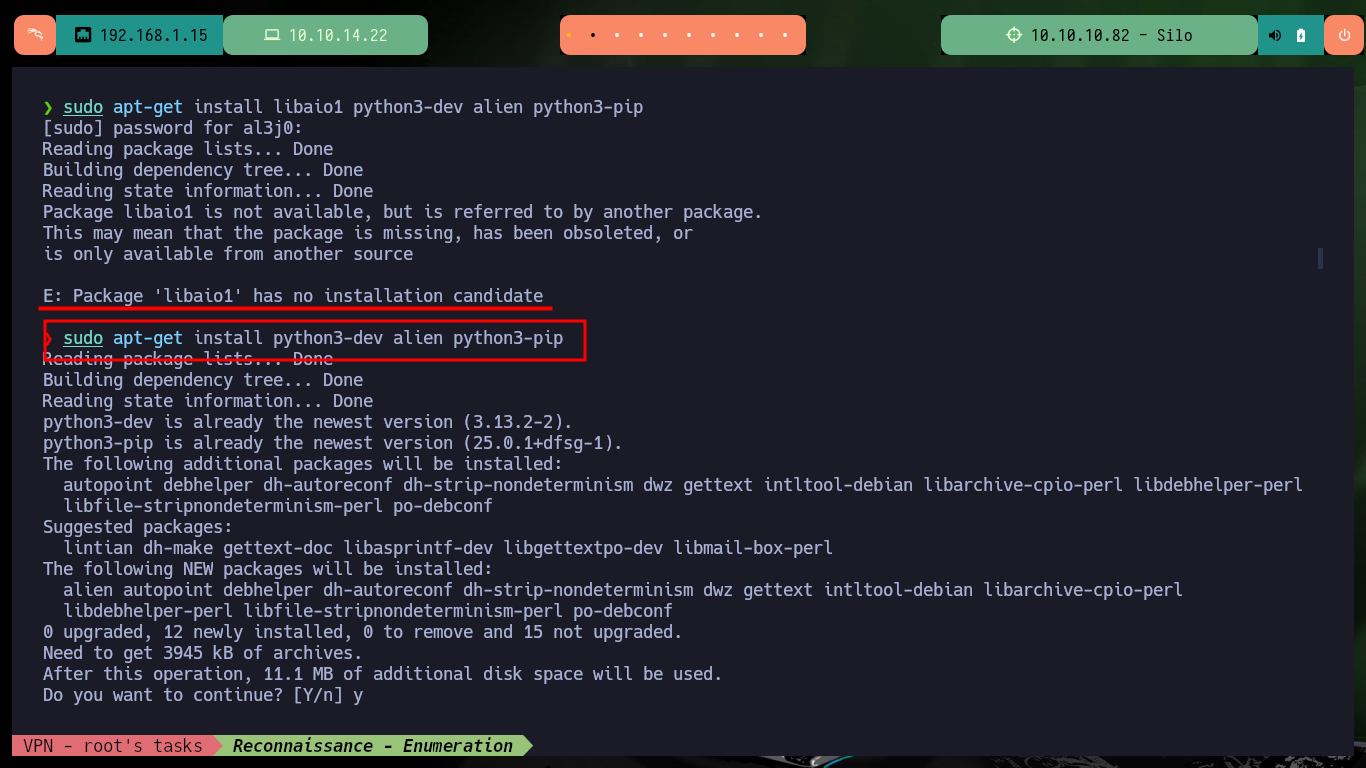Click the 192.168.1.15 local IP label
The height and width of the screenshot is (768, 1366).
click(154, 35)
